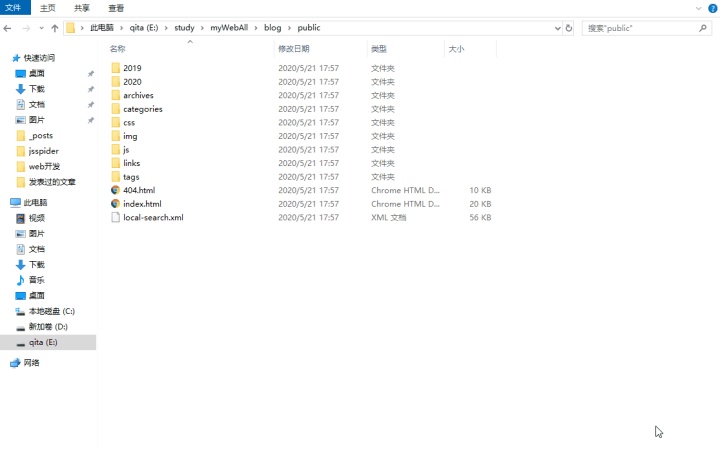The height and width of the screenshot is (449, 720).
Task: Click the Refresh button in address bar
Action: click(569, 28)
